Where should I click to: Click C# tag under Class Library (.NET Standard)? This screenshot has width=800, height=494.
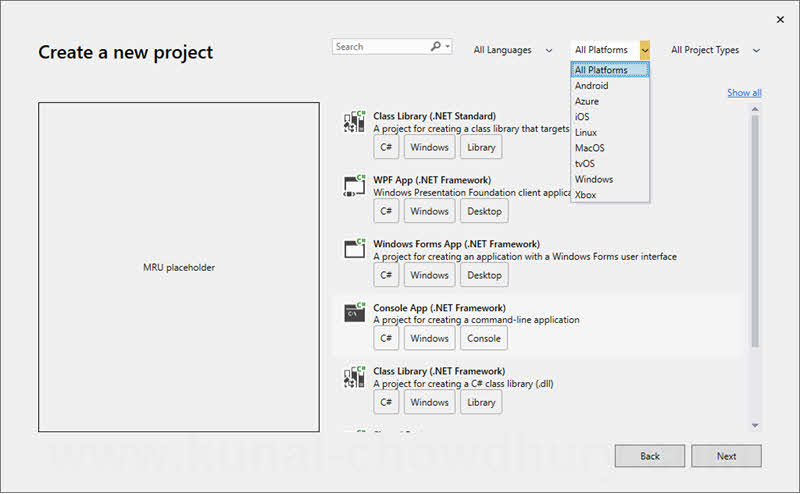click(x=386, y=147)
